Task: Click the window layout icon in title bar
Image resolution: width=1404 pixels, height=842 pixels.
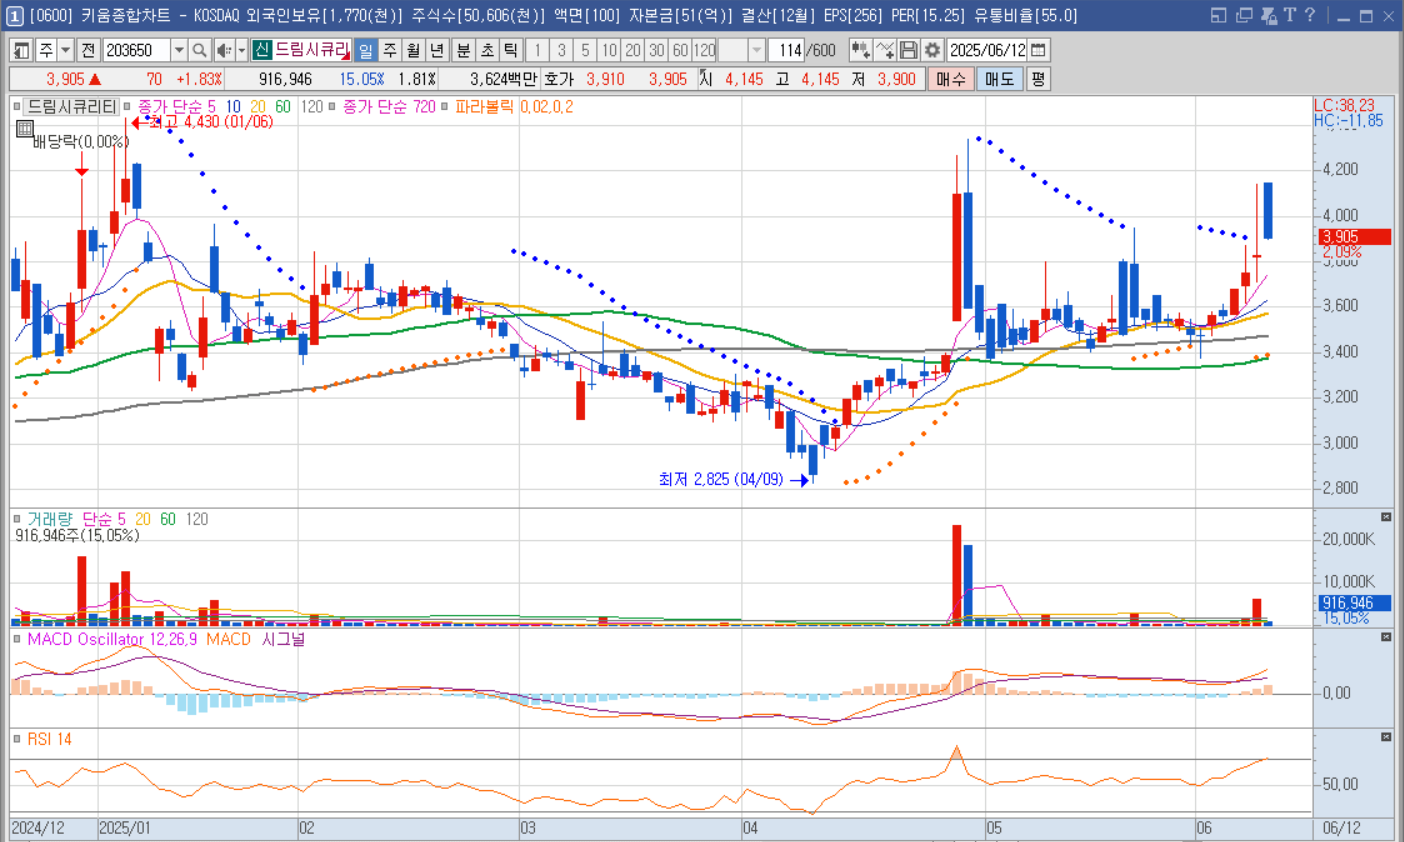Action: coord(1217,15)
